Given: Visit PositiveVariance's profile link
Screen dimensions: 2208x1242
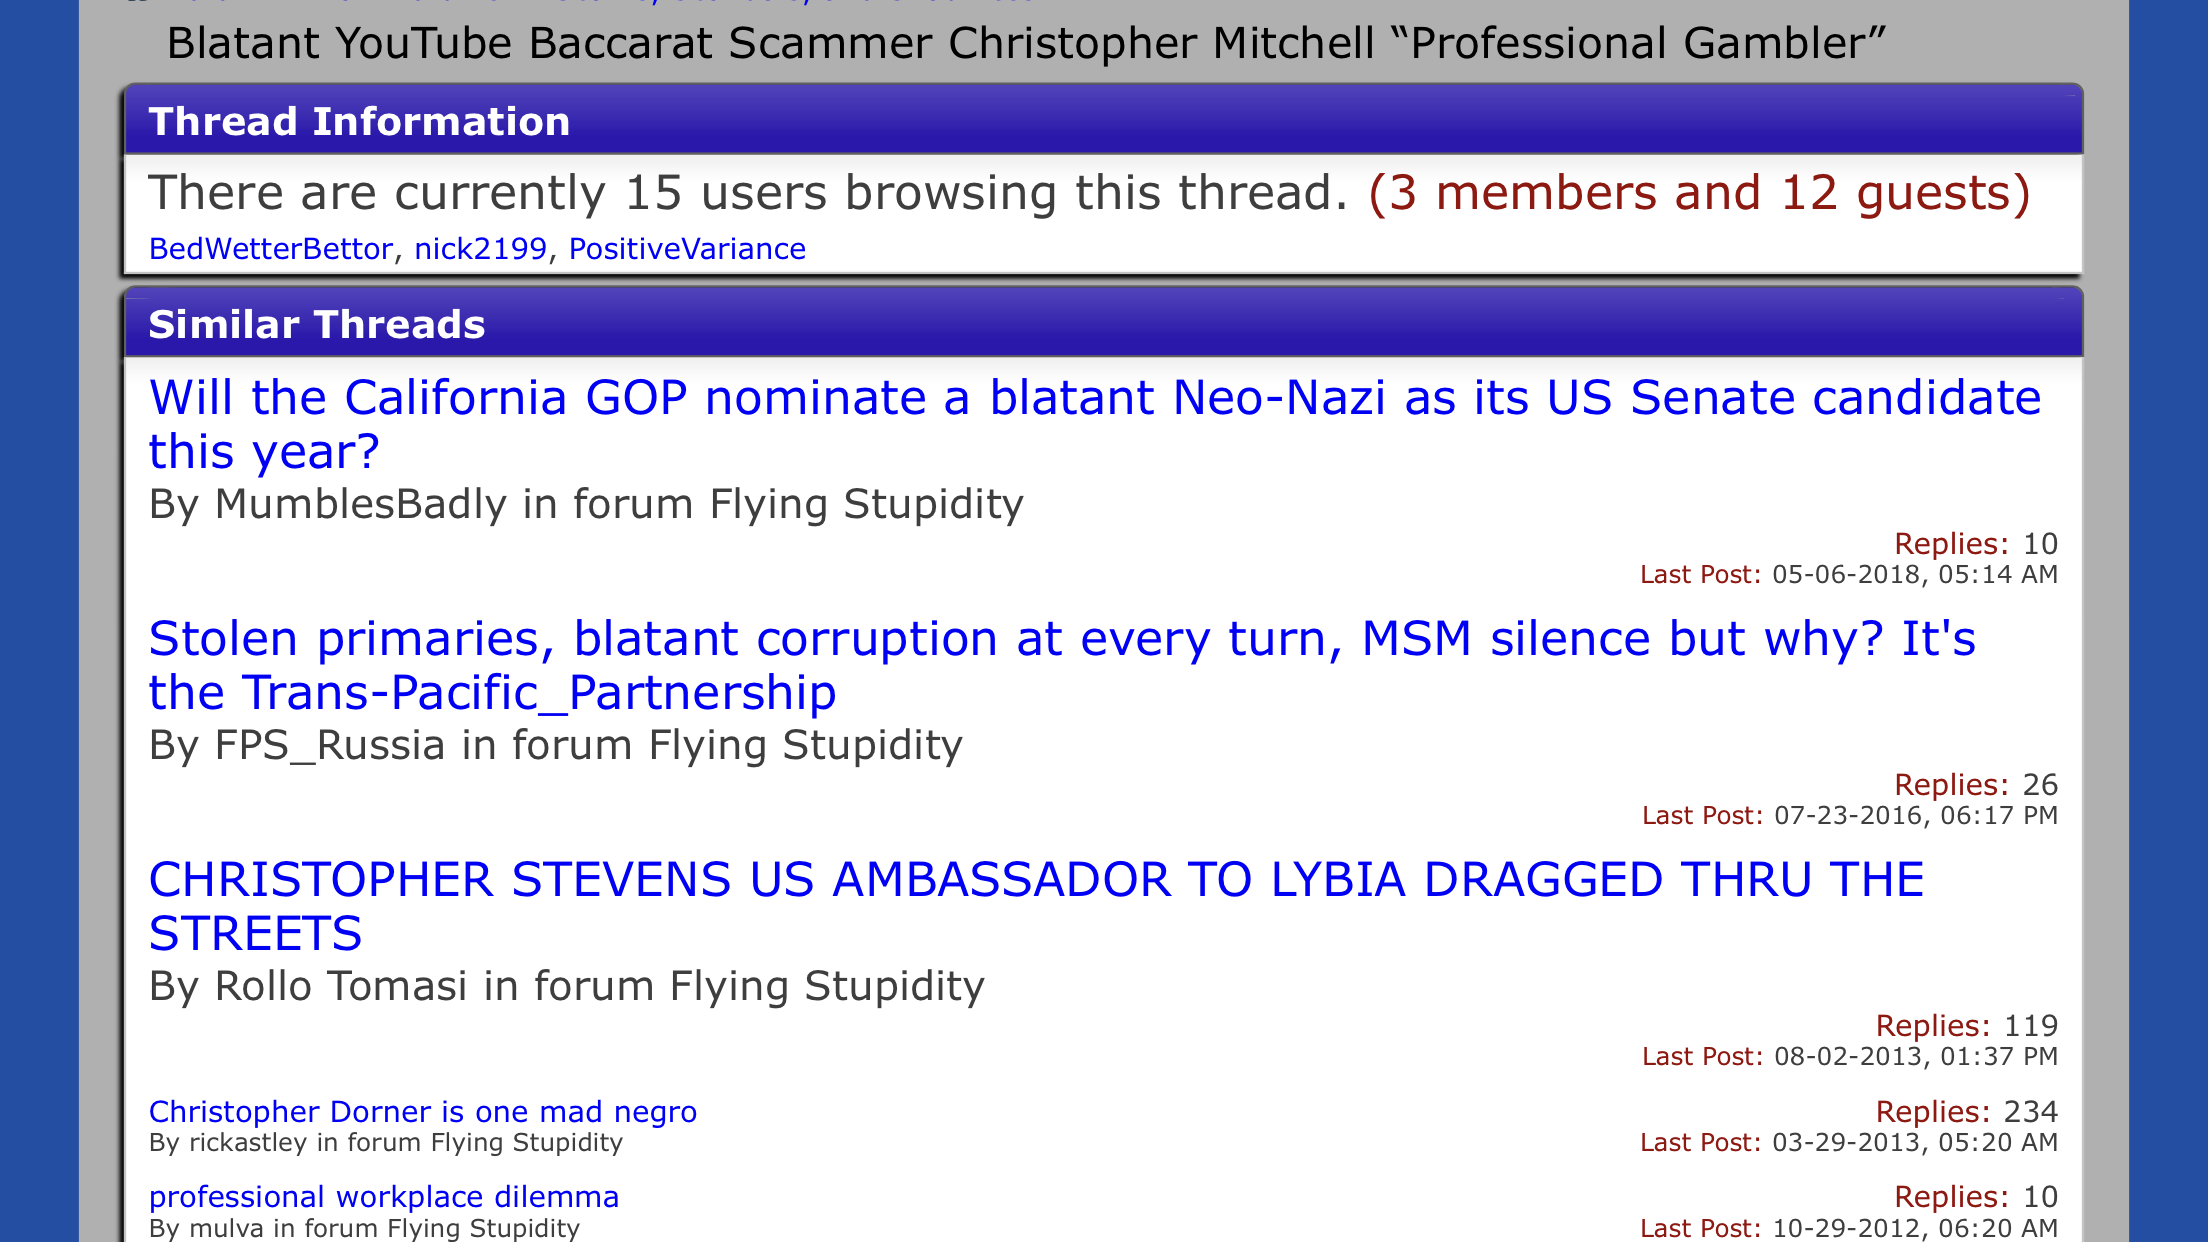Looking at the screenshot, I should coord(687,249).
